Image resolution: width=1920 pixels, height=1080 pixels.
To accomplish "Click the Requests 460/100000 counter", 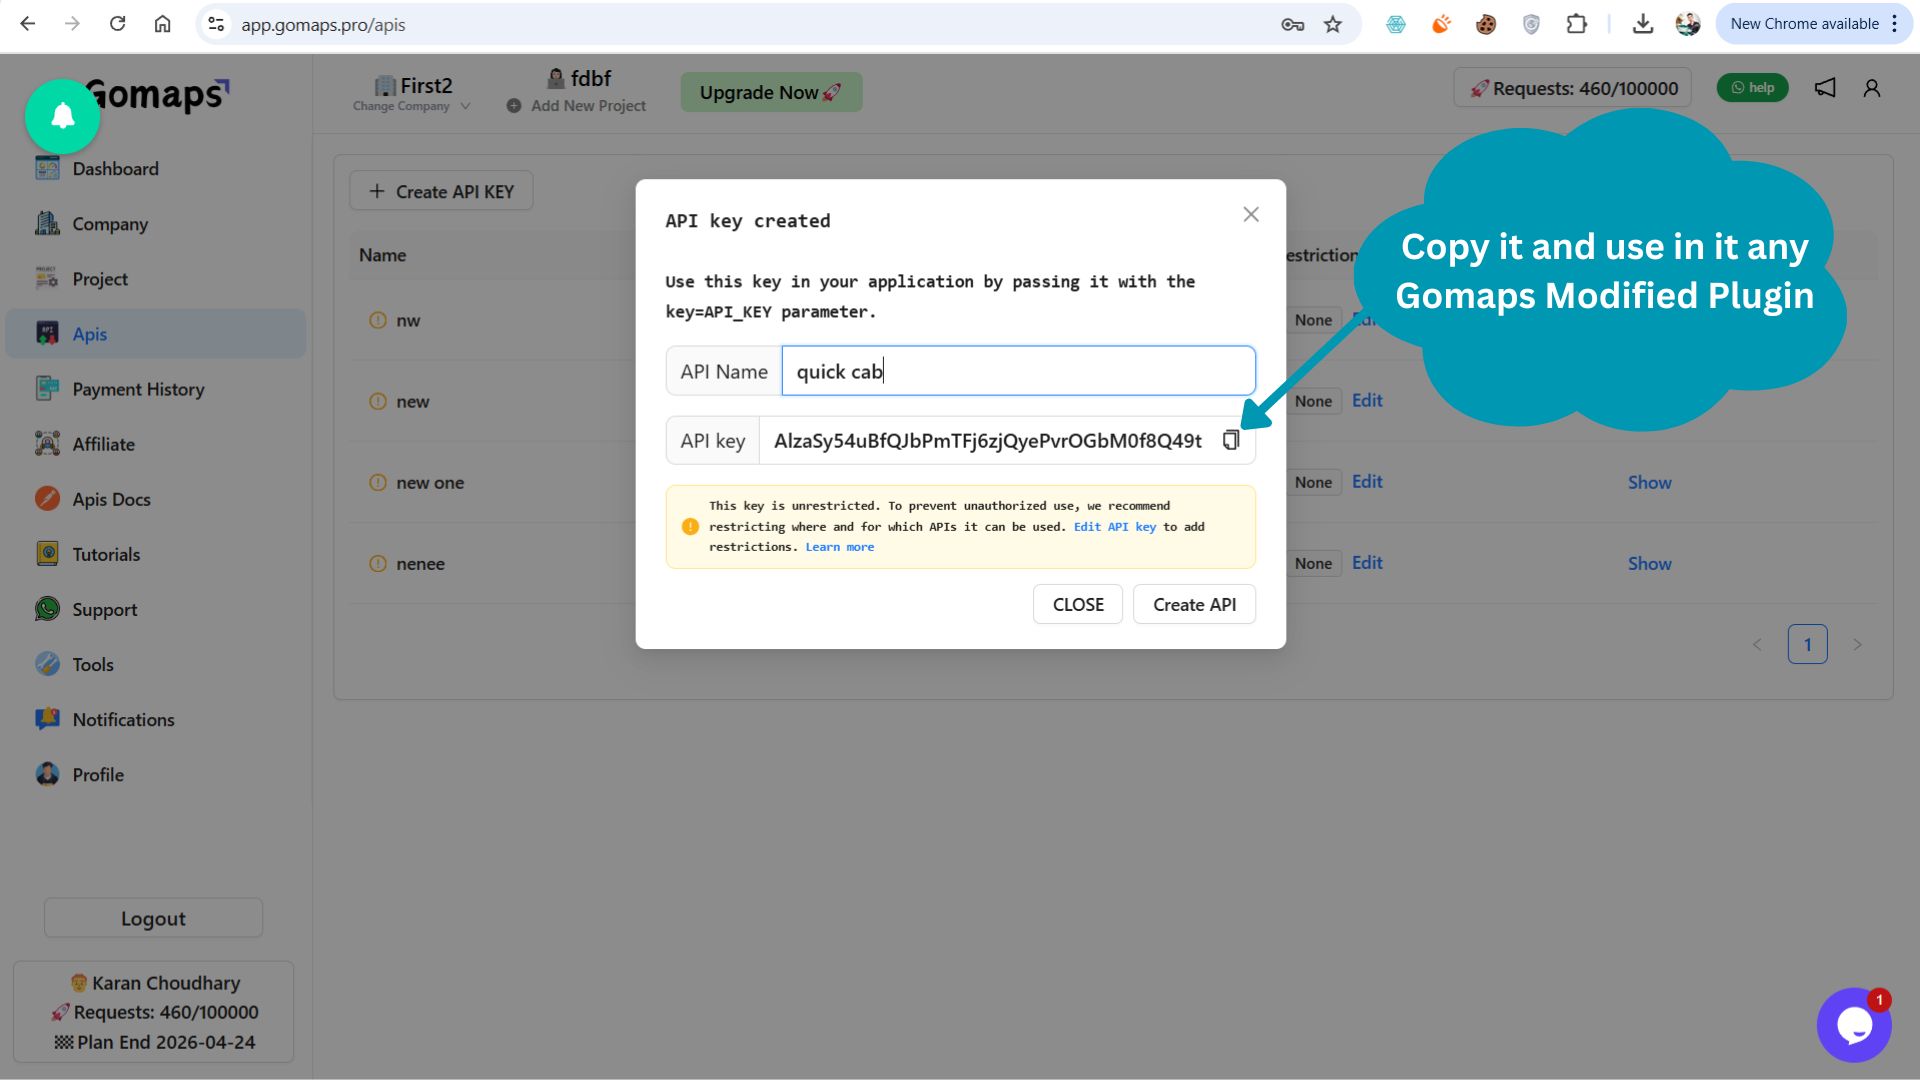I will 1573,88.
